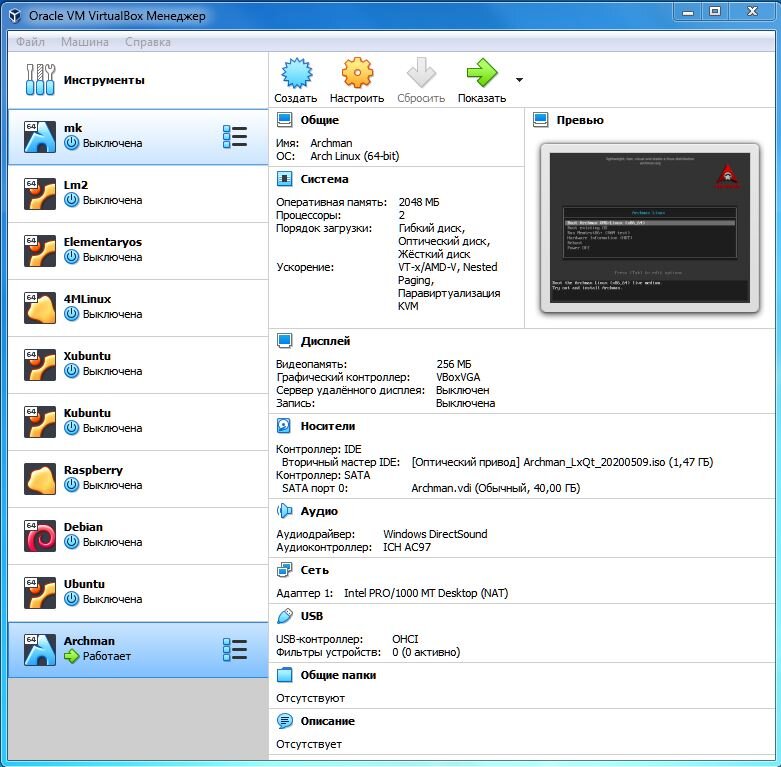The height and width of the screenshot is (767, 781).
Task: Click the Общие папки folder icon
Action: point(284,675)
